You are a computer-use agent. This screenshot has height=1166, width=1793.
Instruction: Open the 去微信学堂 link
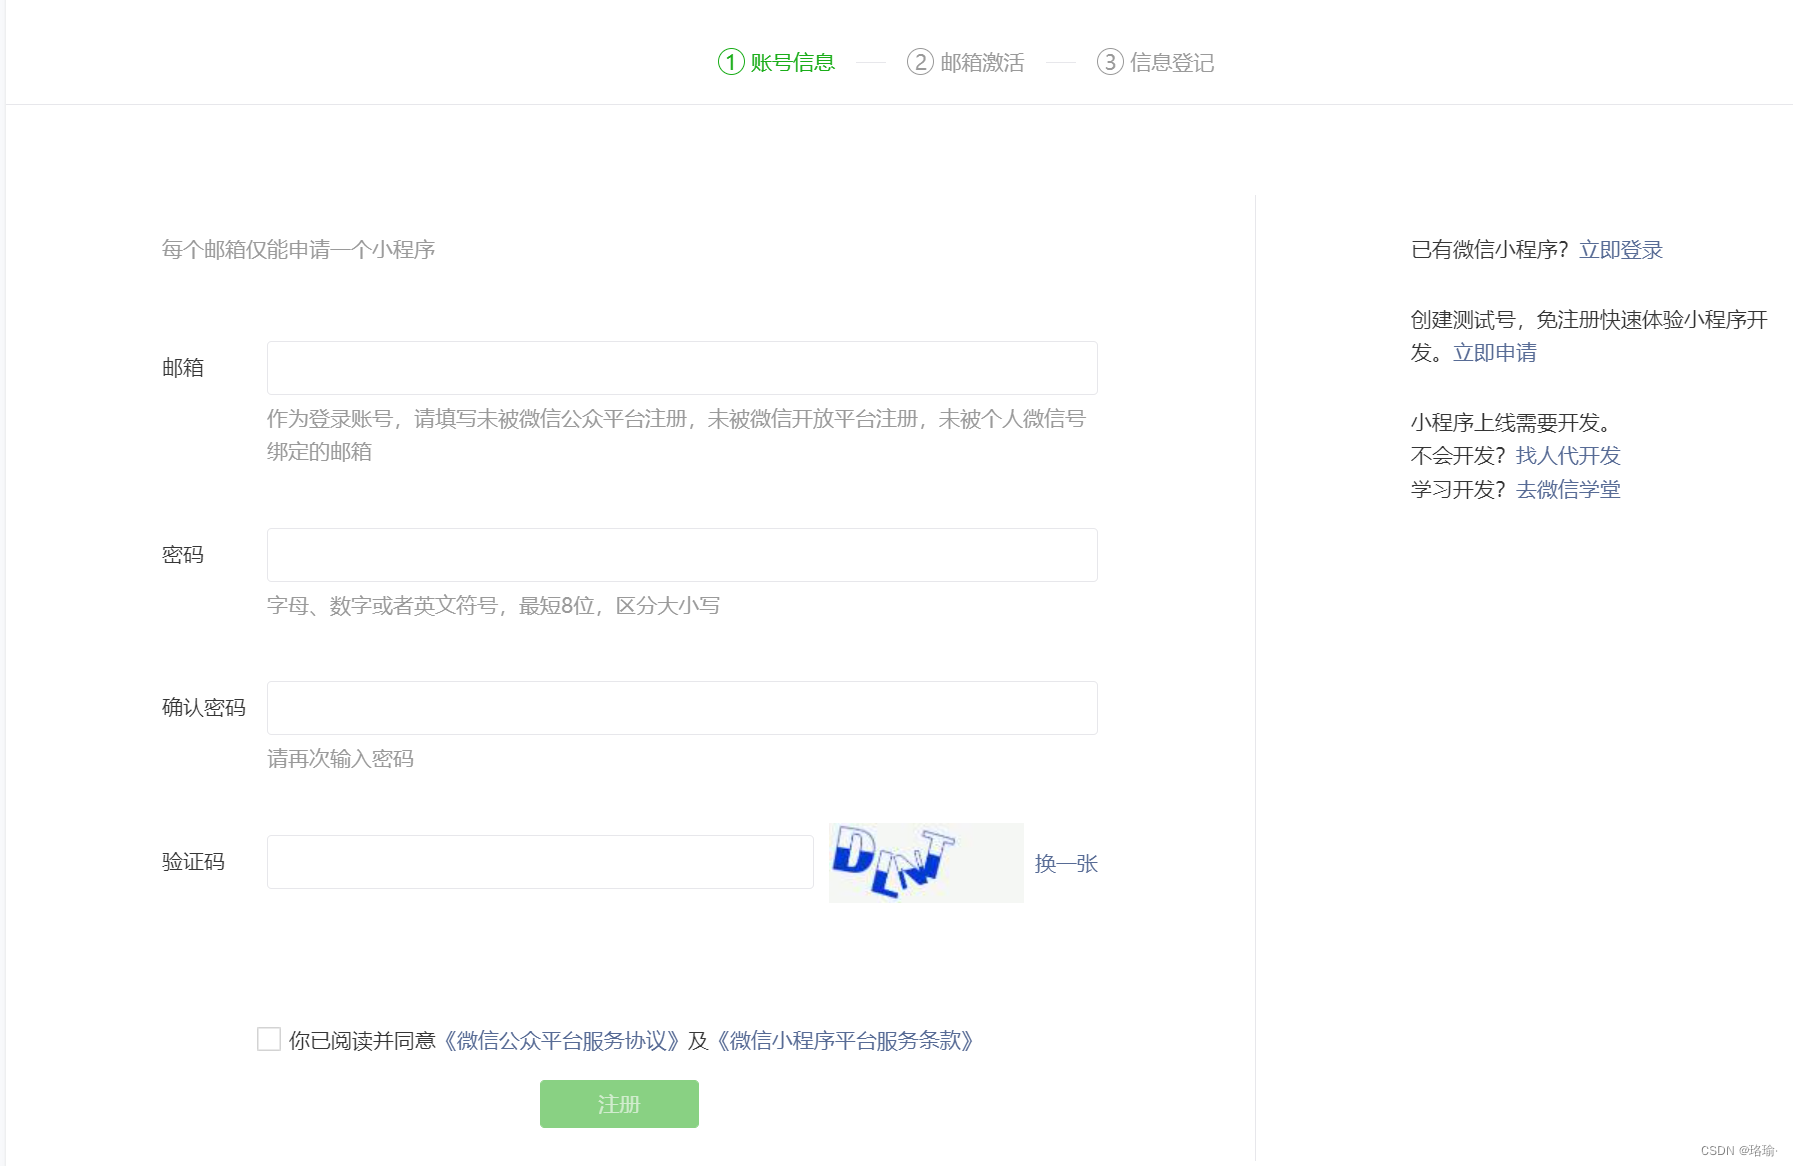[1568, 490]
